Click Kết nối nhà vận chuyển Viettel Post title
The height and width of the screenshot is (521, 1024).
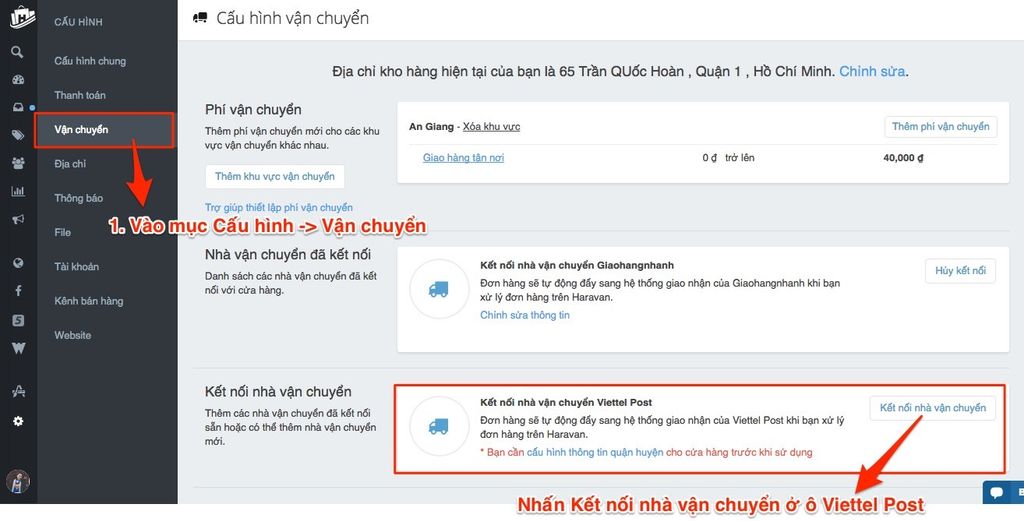point(566,403)
